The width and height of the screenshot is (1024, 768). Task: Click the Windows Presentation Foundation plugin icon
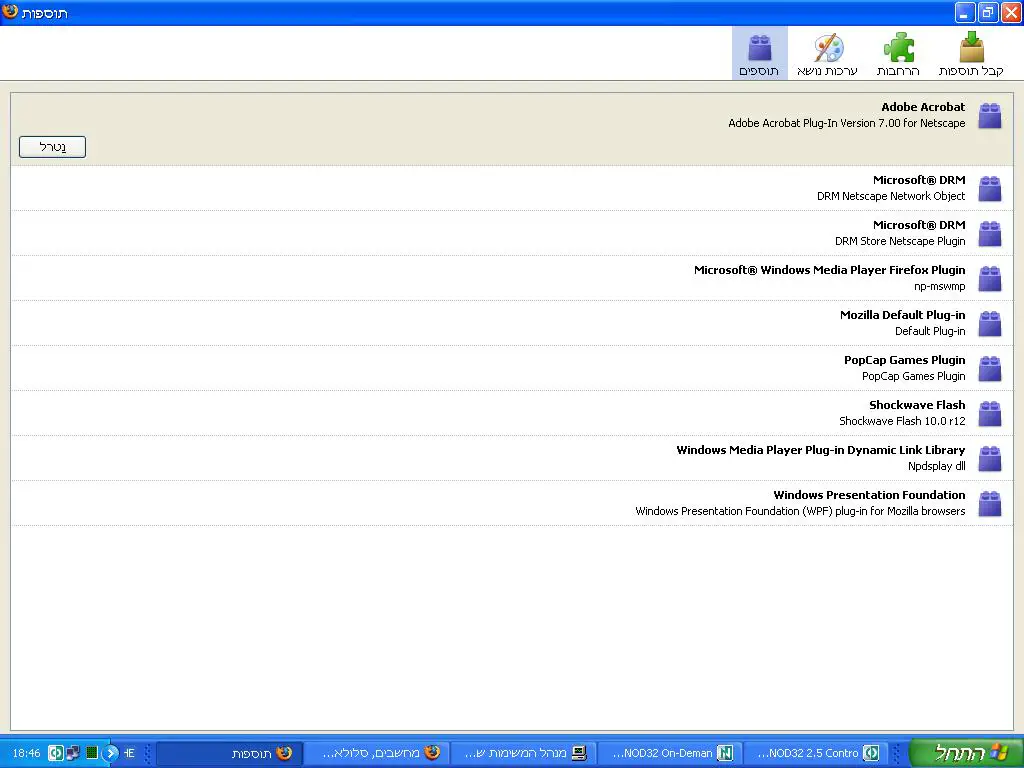pos(989,504)
